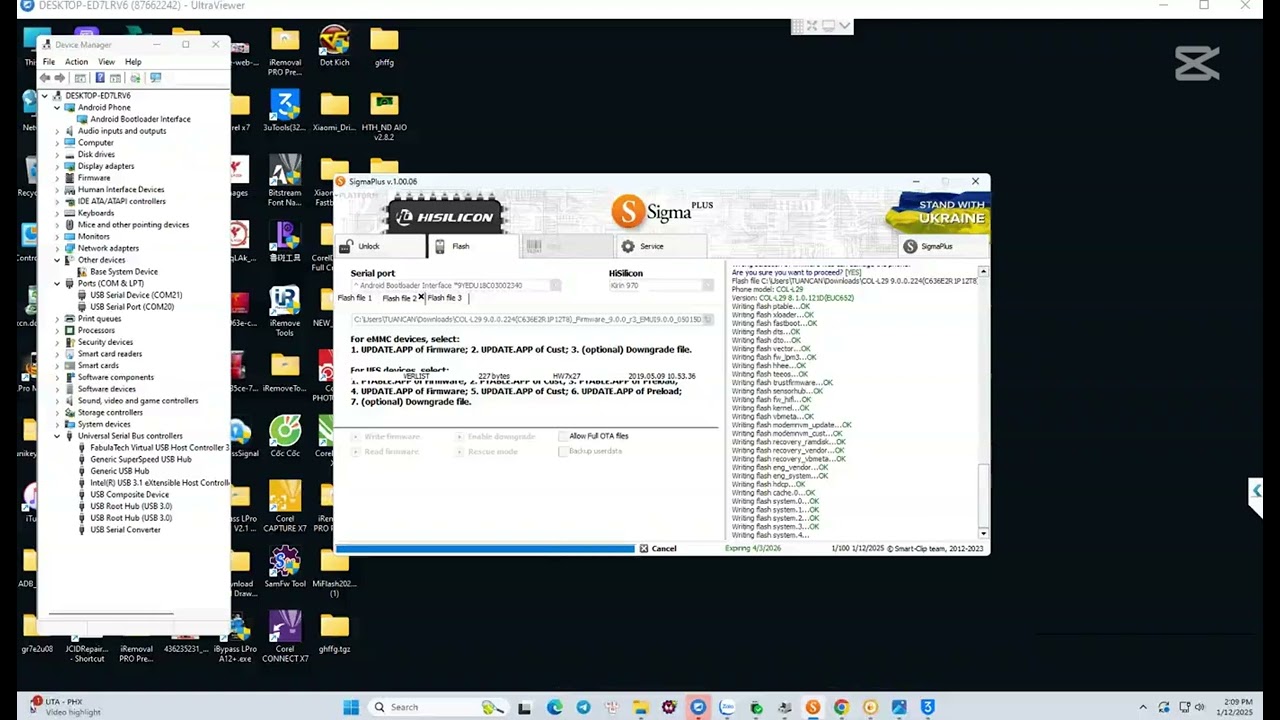
Task: Select USB Serial Port (COM20)
Action: pyautogui.click(x=132, y=307)
